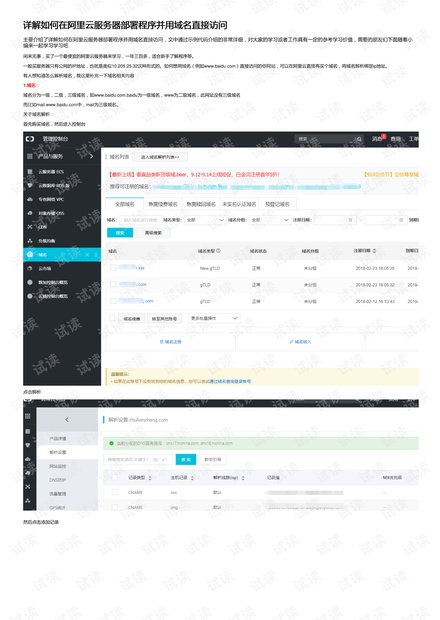Switch to the 未实名认证域名 tab
440x620 pixels.
click(239, 204)
